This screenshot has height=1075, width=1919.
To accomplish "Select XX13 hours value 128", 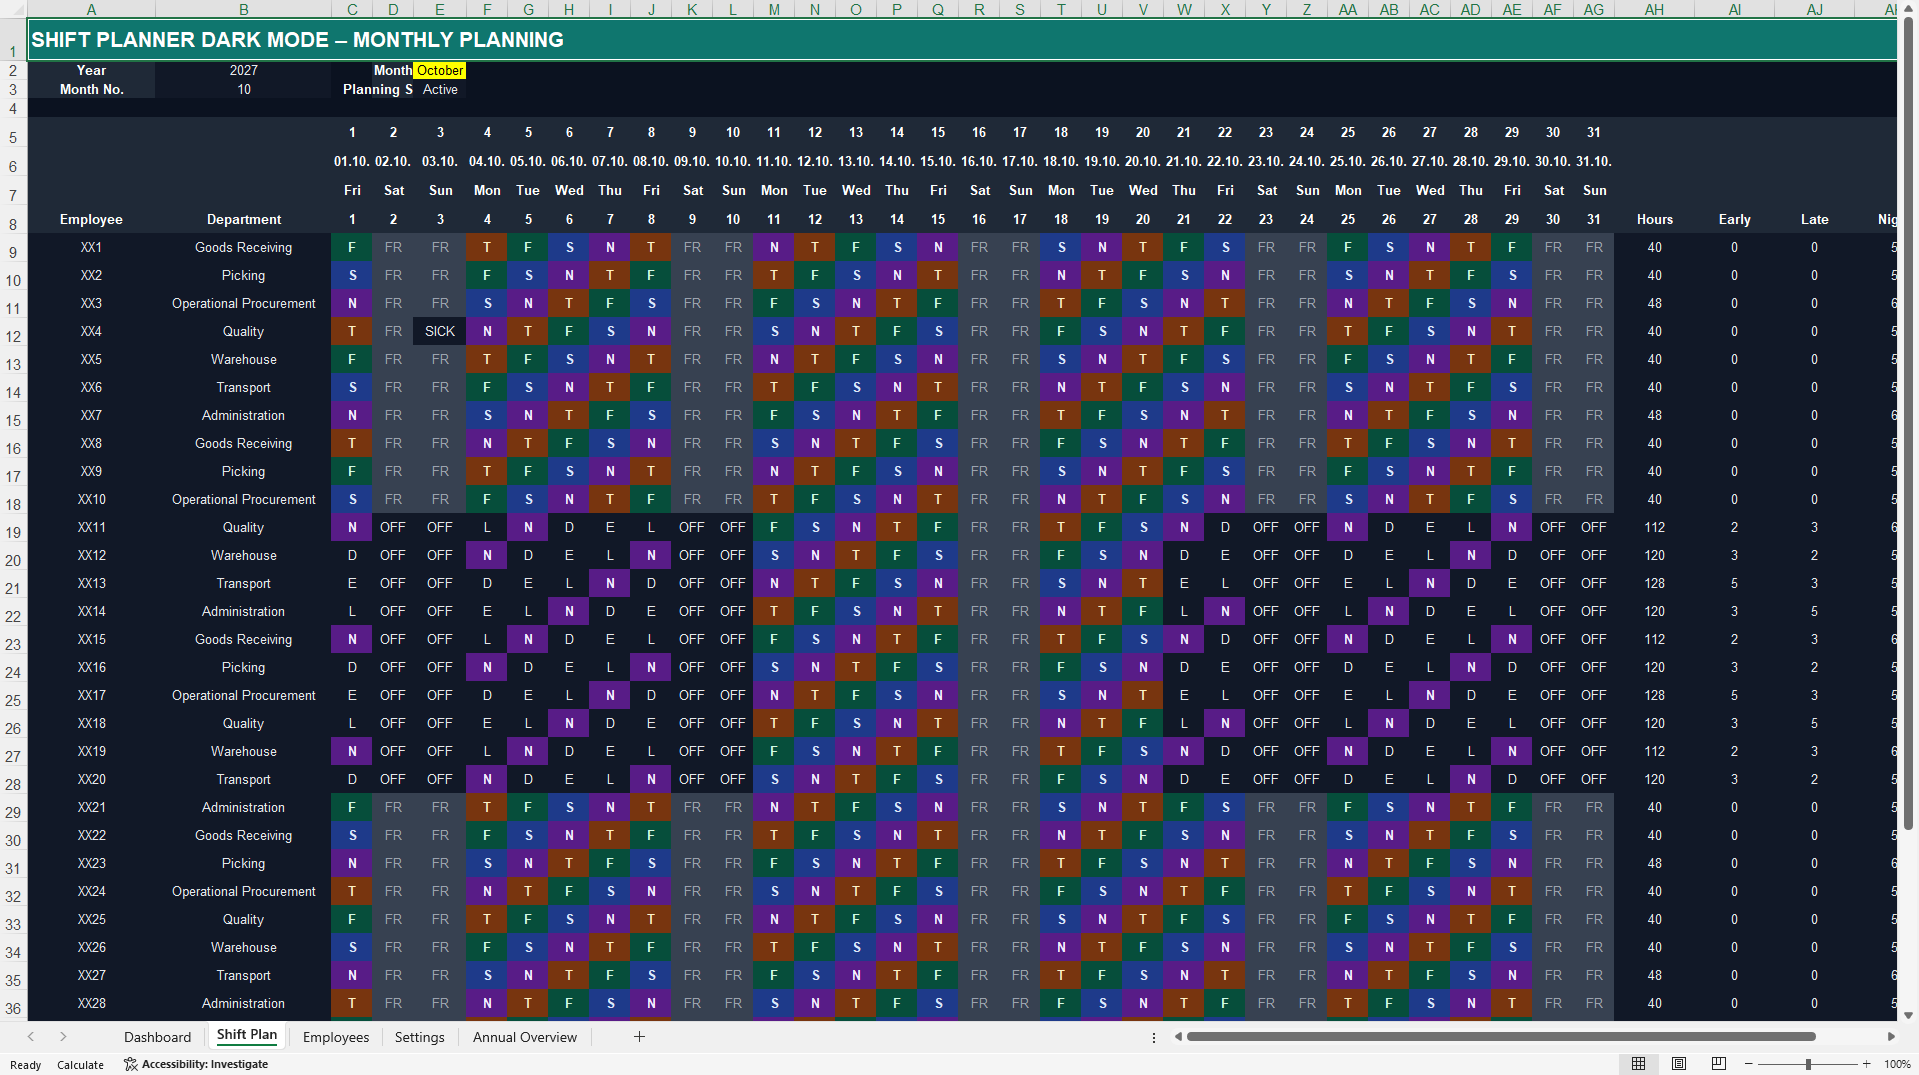I will [1654, 583].
